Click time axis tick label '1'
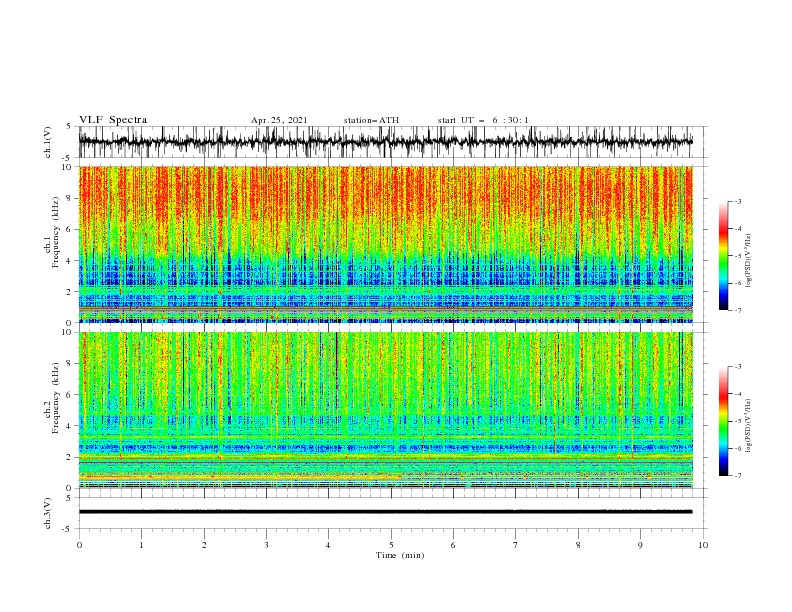The image size is (792, 612). [141, 545]
